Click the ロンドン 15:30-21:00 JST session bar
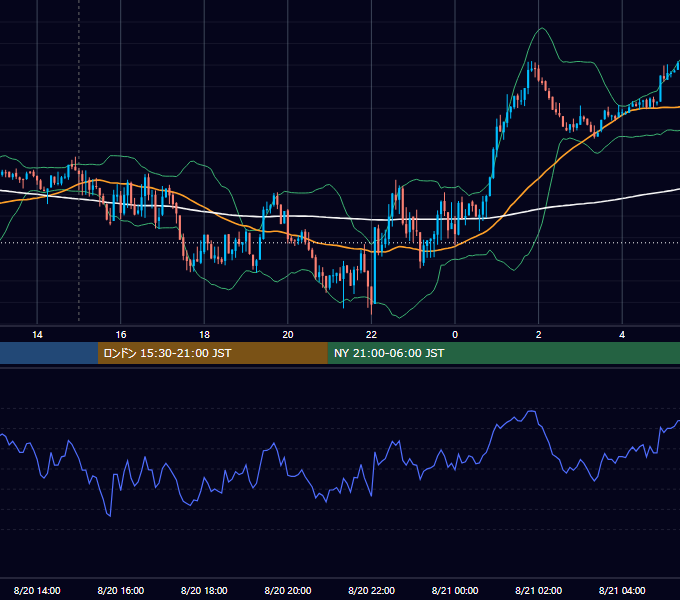This screenshot has height=600, width=680. click(x=212, y=353)
